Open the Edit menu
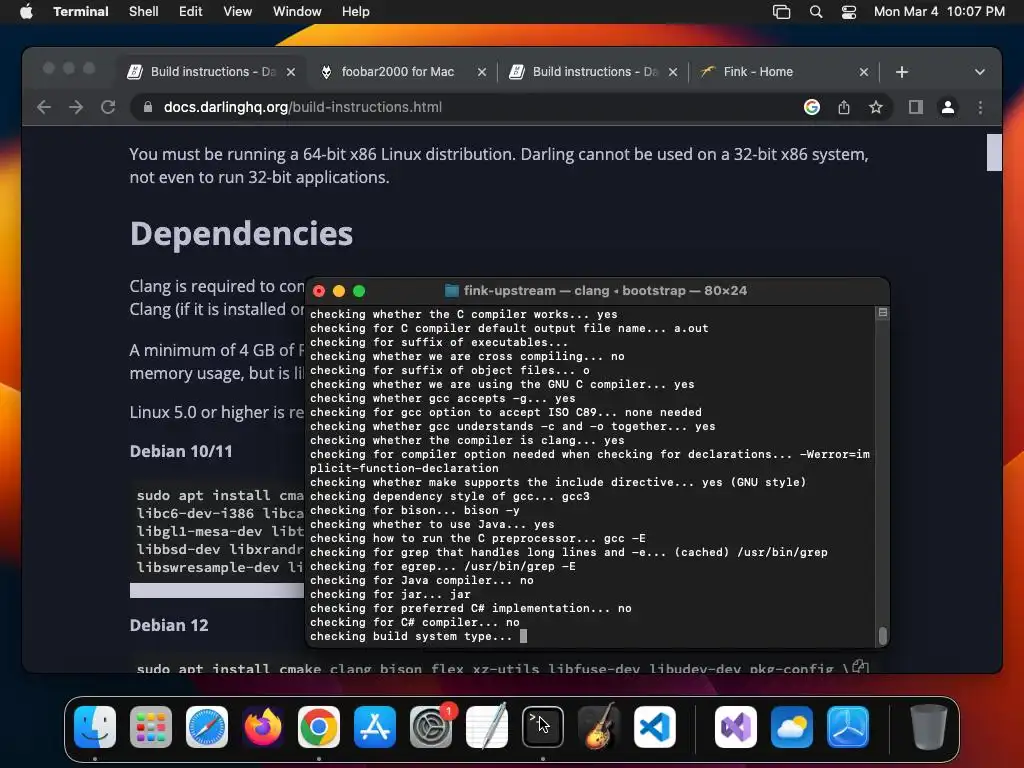This screenshot has height=768, width=1024. (x=190, y=12)
